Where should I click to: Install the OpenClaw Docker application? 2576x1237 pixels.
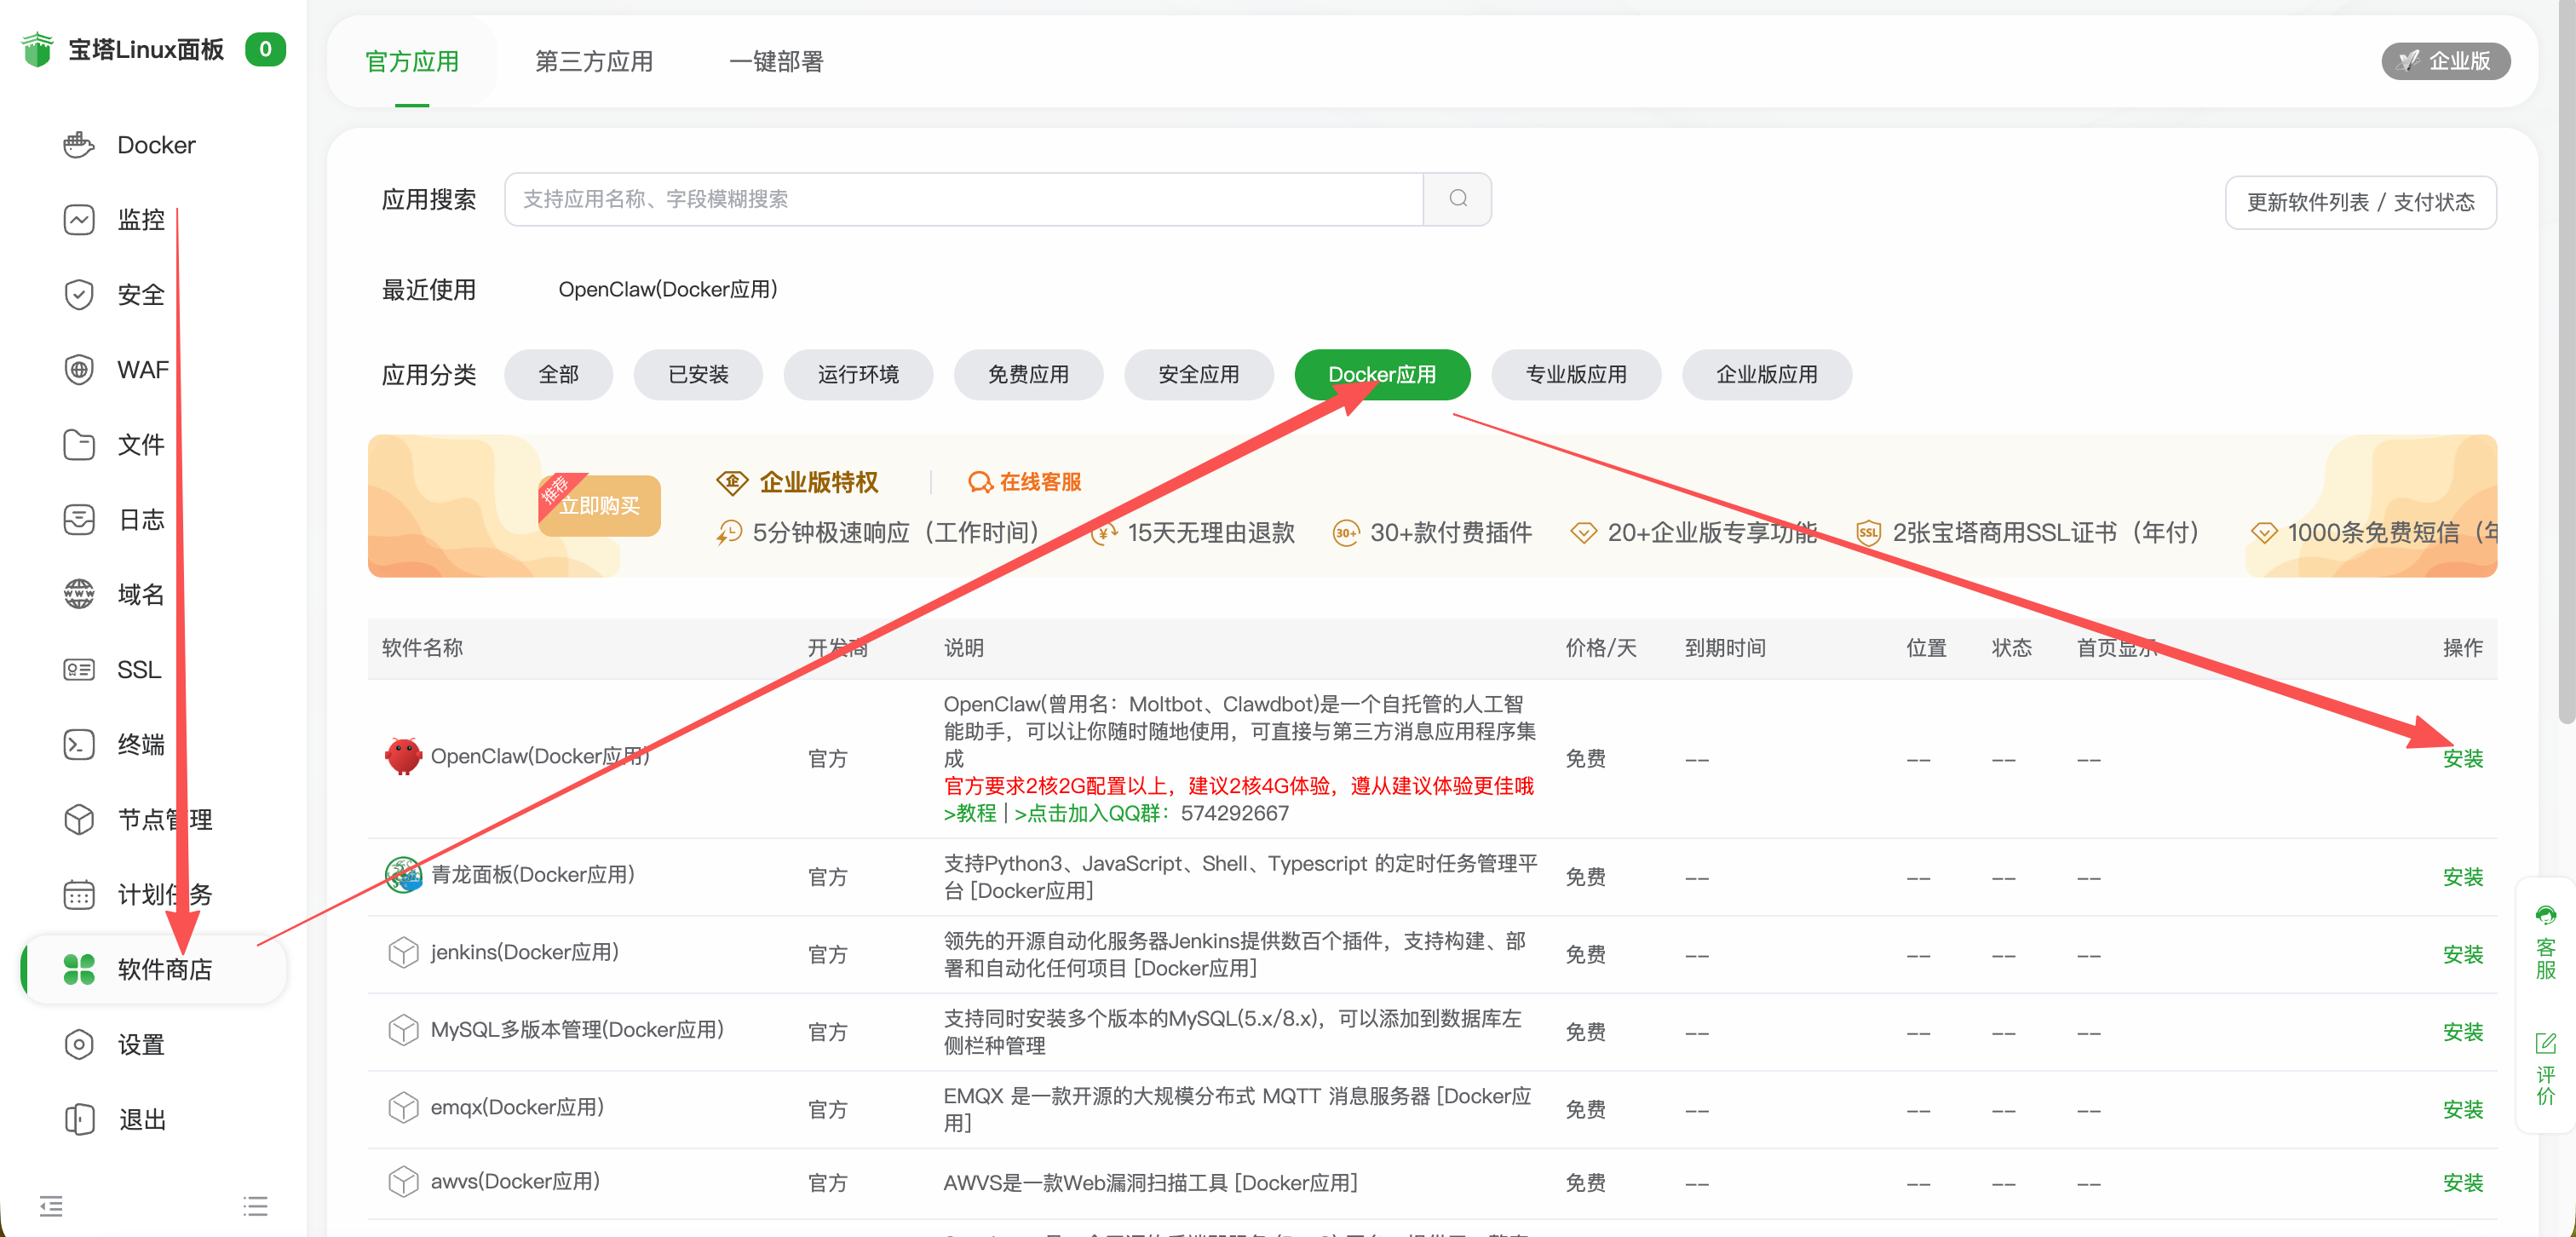[x=2464, y=758]
